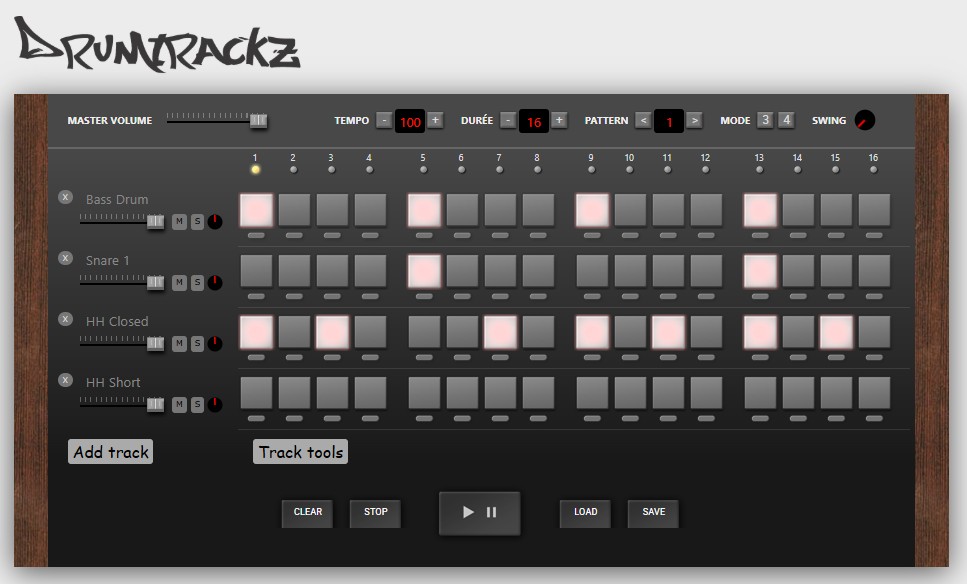Open the Track tools menu

(300, 452)
